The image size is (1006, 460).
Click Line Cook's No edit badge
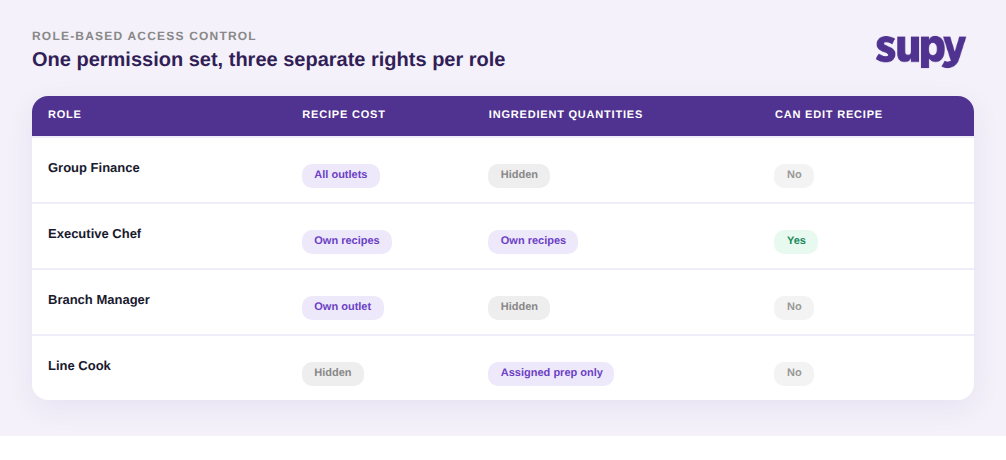coord(794,373)
